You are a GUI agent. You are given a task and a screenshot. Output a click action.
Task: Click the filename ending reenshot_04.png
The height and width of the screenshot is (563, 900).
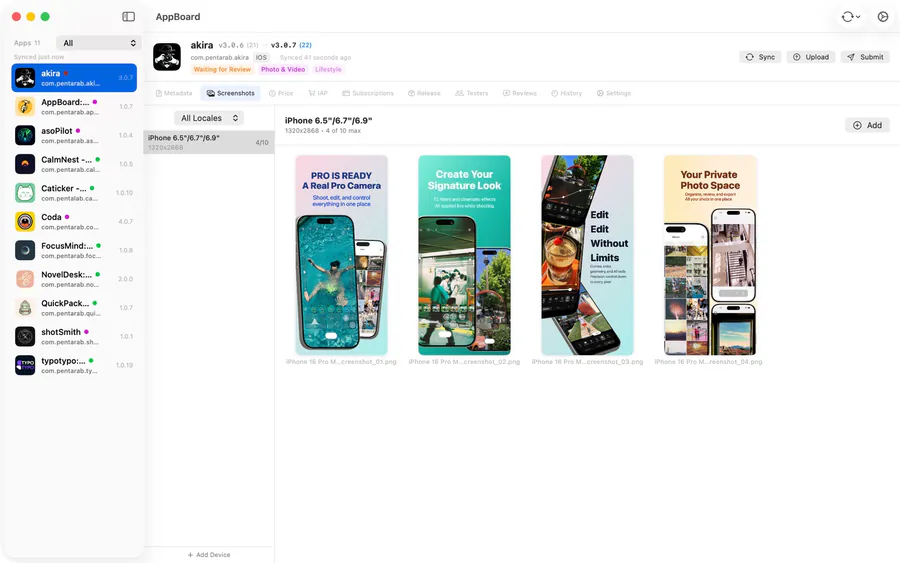[x=708, y=362]
